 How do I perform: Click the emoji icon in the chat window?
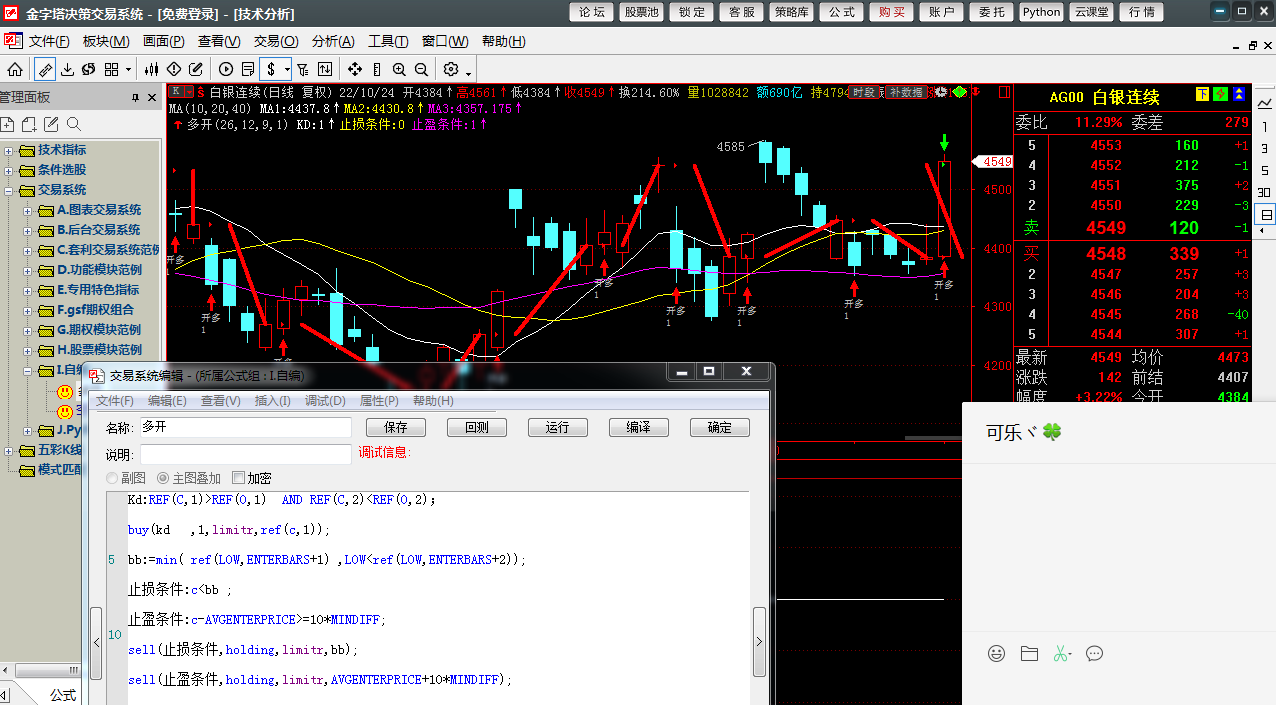(x=996, y=653)
